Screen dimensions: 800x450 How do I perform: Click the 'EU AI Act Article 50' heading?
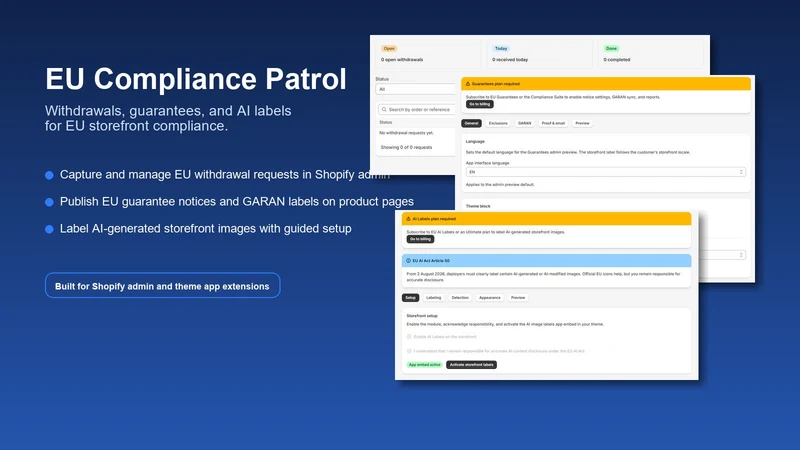click(x=431, y=261)
